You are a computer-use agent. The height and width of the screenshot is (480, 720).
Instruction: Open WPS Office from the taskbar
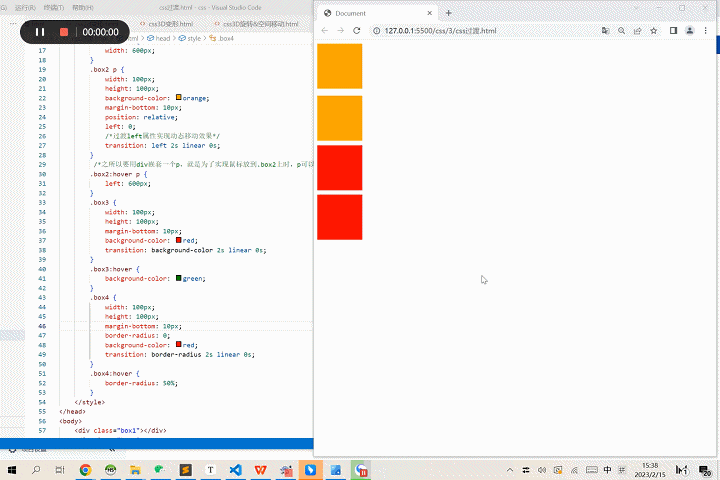click(x=260, y=470)
